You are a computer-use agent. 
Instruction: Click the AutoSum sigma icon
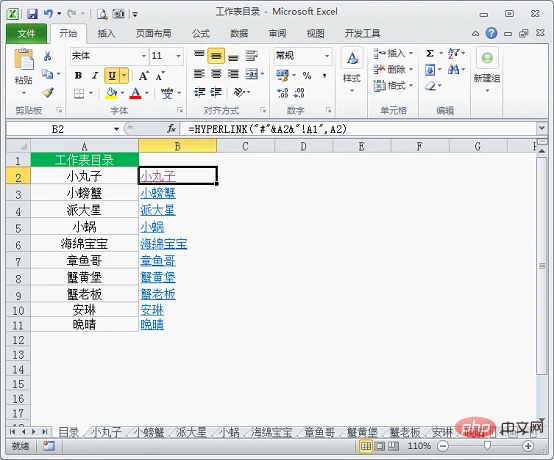coord(430,53)
